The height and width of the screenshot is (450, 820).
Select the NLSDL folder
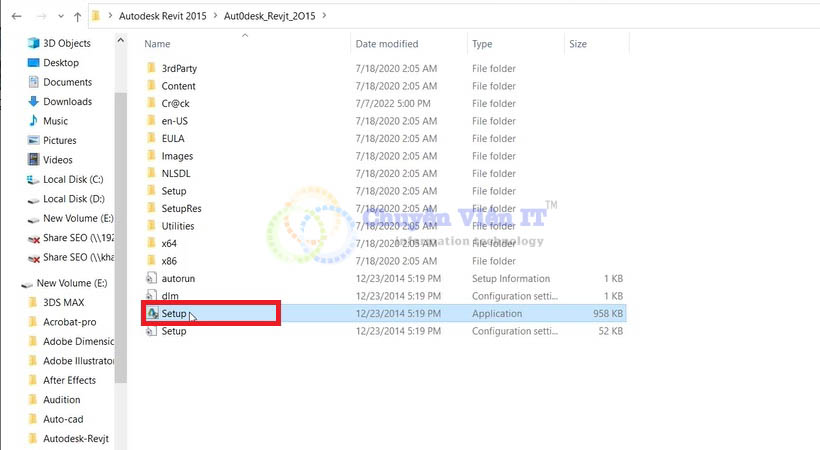click(176, 173)
